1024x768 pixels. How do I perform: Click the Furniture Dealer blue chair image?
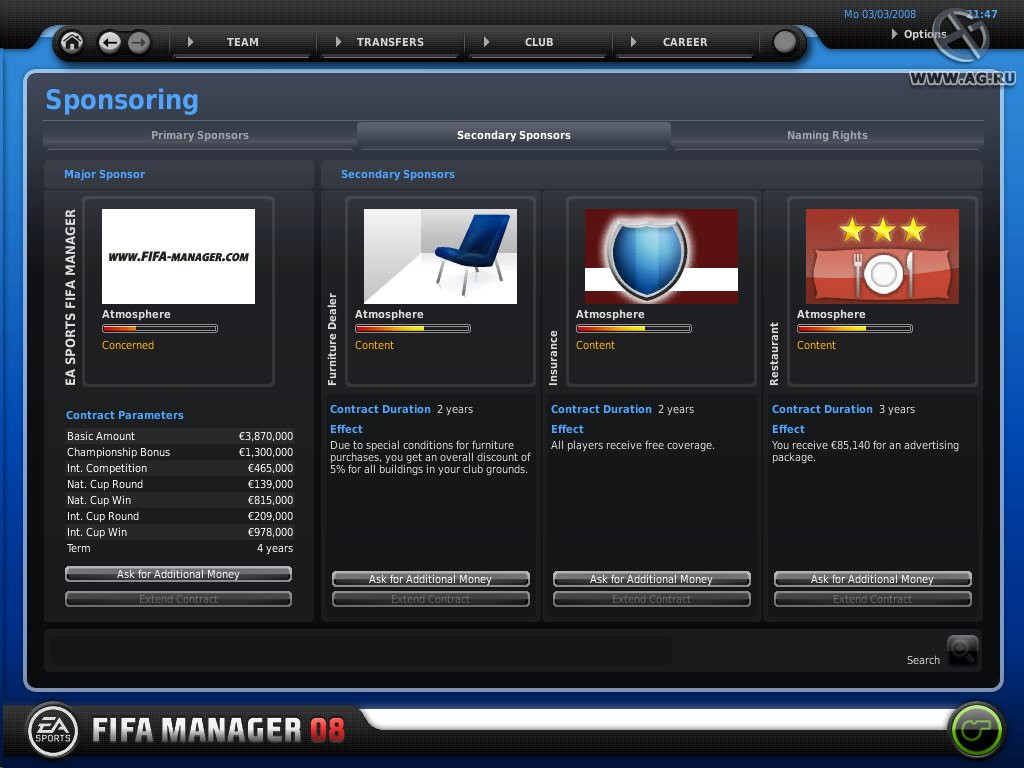tap(440, 256)
